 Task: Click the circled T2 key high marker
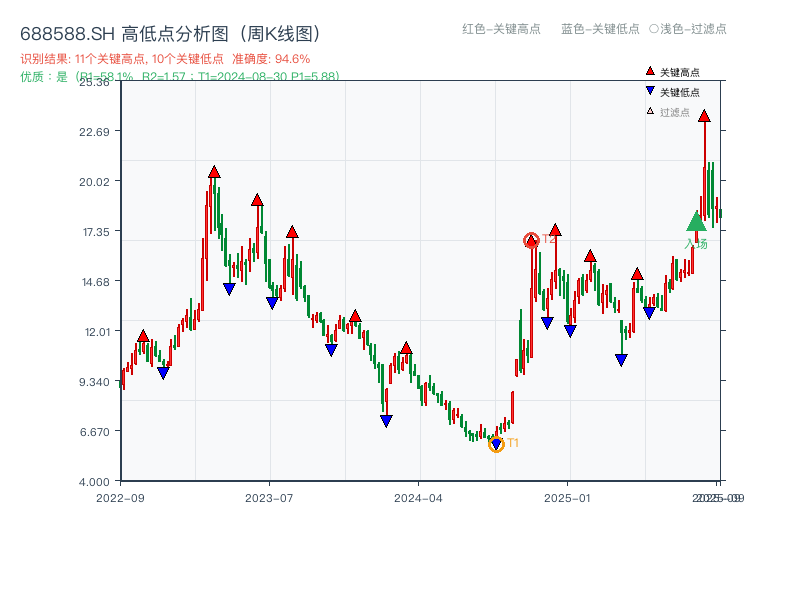pyautogui.click(x=531, y=238)
